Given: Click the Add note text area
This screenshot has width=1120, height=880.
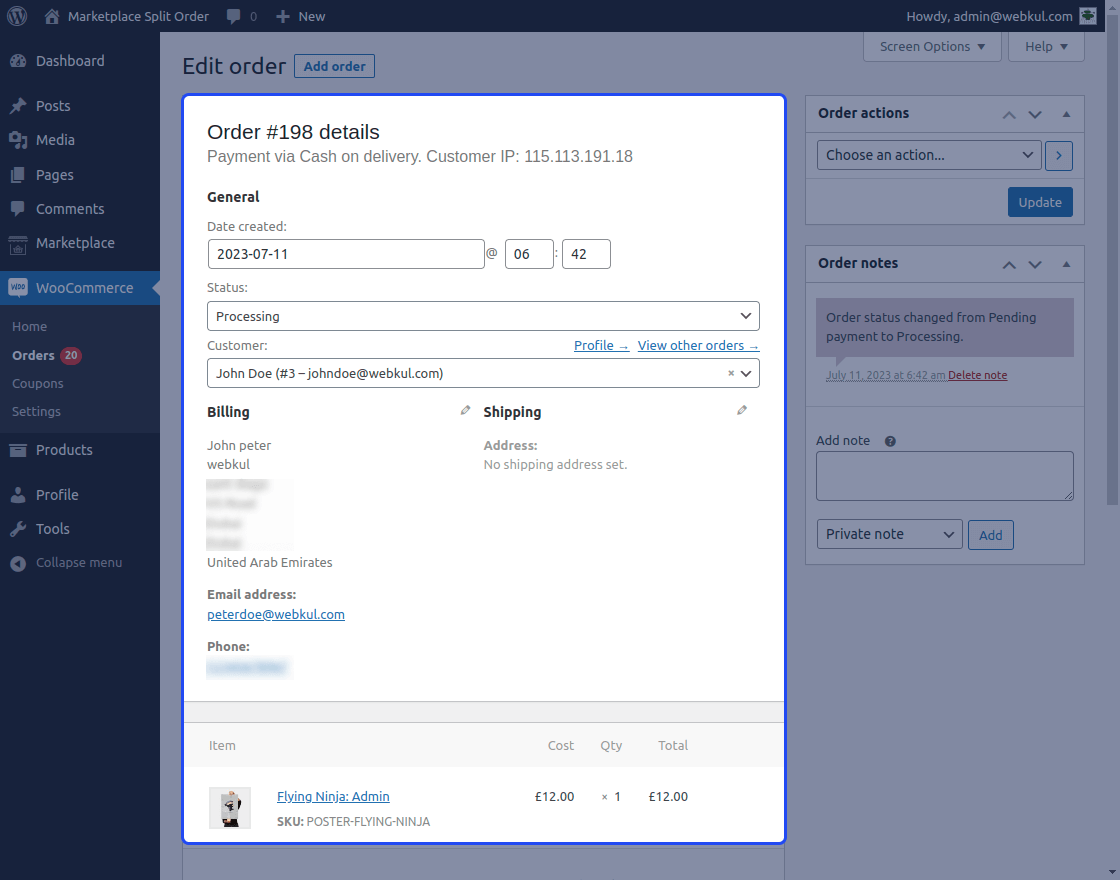Looking at the screenshot, I should (x=944, y=476).
